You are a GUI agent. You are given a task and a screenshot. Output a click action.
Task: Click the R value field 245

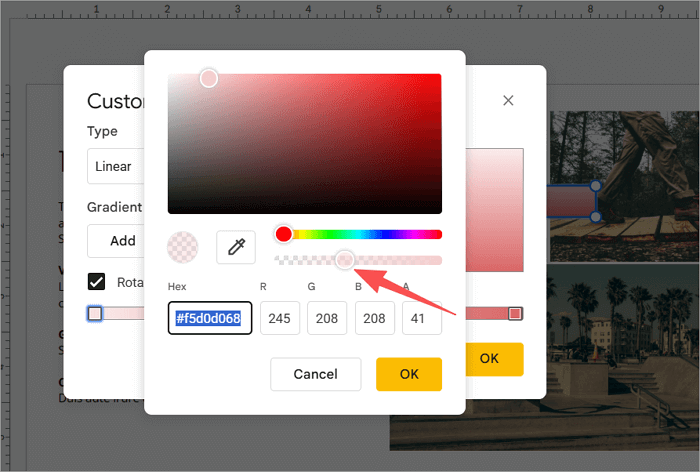pos(280,318)
